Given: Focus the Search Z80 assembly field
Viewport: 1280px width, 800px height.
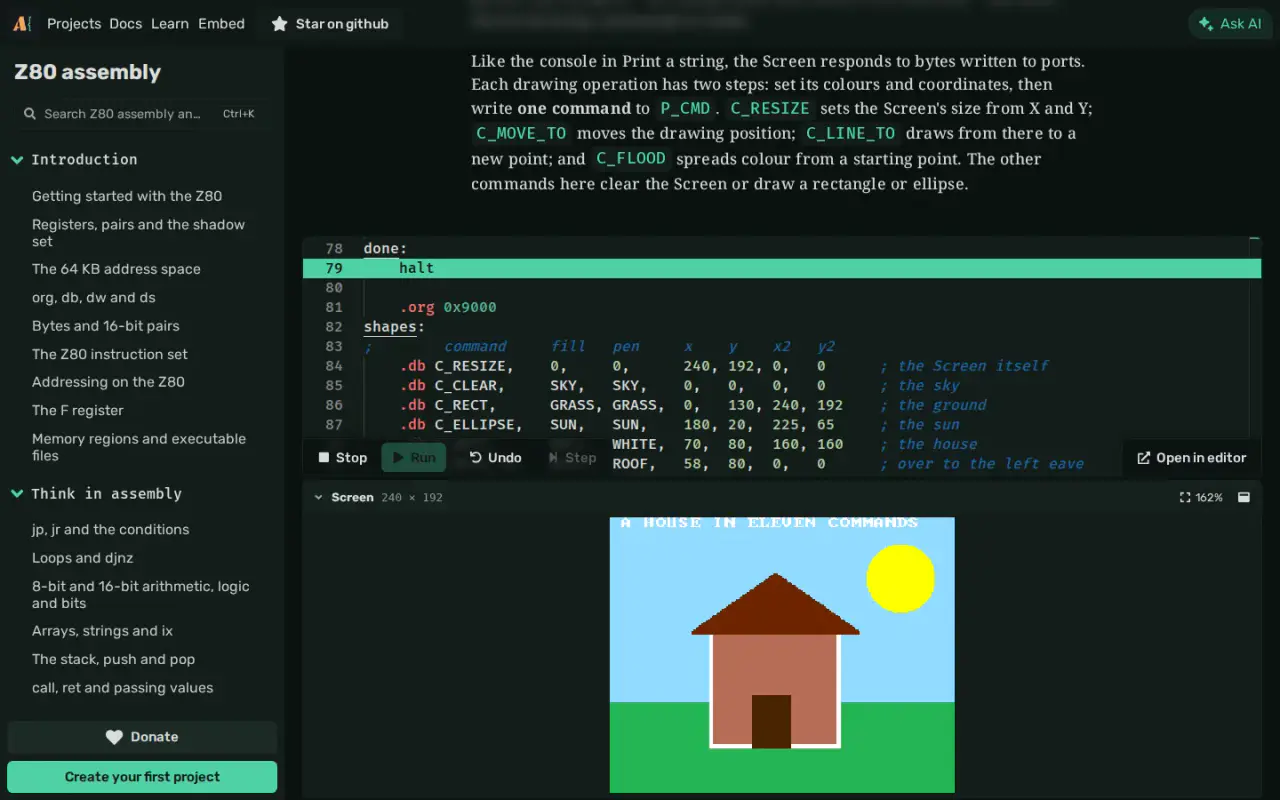Looking at the screenshot, I should click(142, 114).
